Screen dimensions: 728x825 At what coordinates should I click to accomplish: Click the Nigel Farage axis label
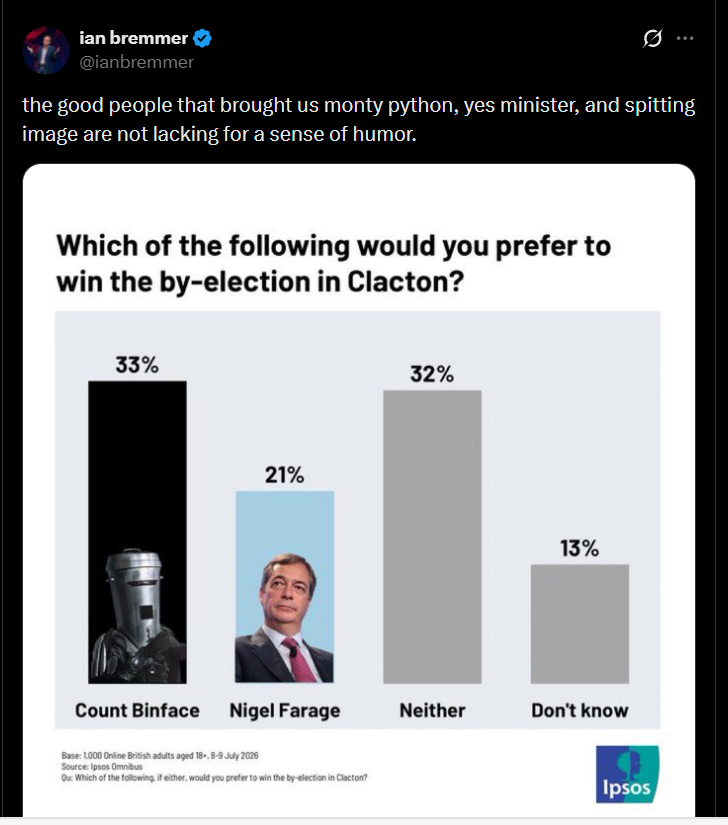click(285, 711)
